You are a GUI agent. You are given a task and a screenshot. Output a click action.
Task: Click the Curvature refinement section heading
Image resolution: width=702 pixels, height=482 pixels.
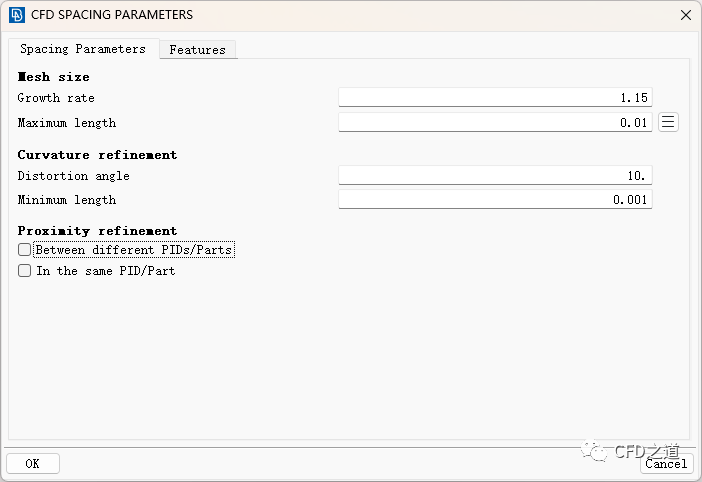click(97, 155)
